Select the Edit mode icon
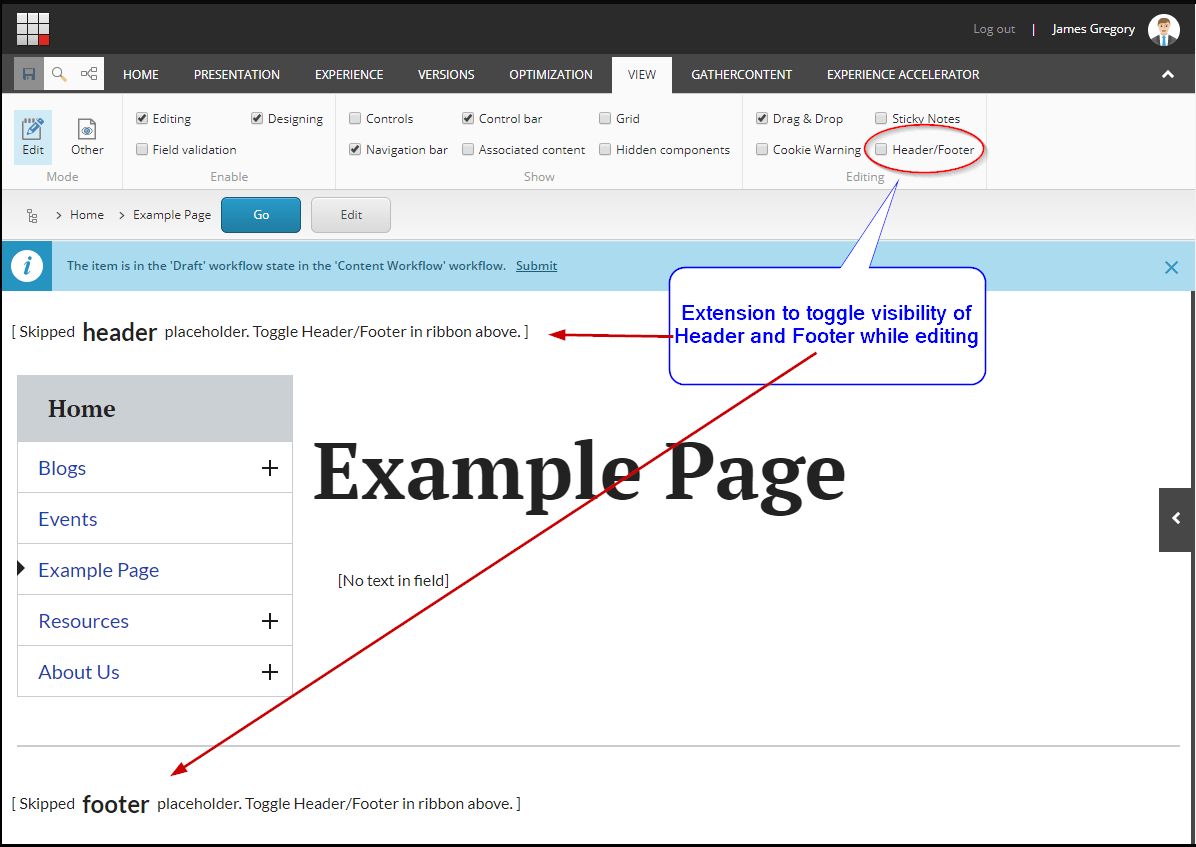 click(x=33, y=137)
